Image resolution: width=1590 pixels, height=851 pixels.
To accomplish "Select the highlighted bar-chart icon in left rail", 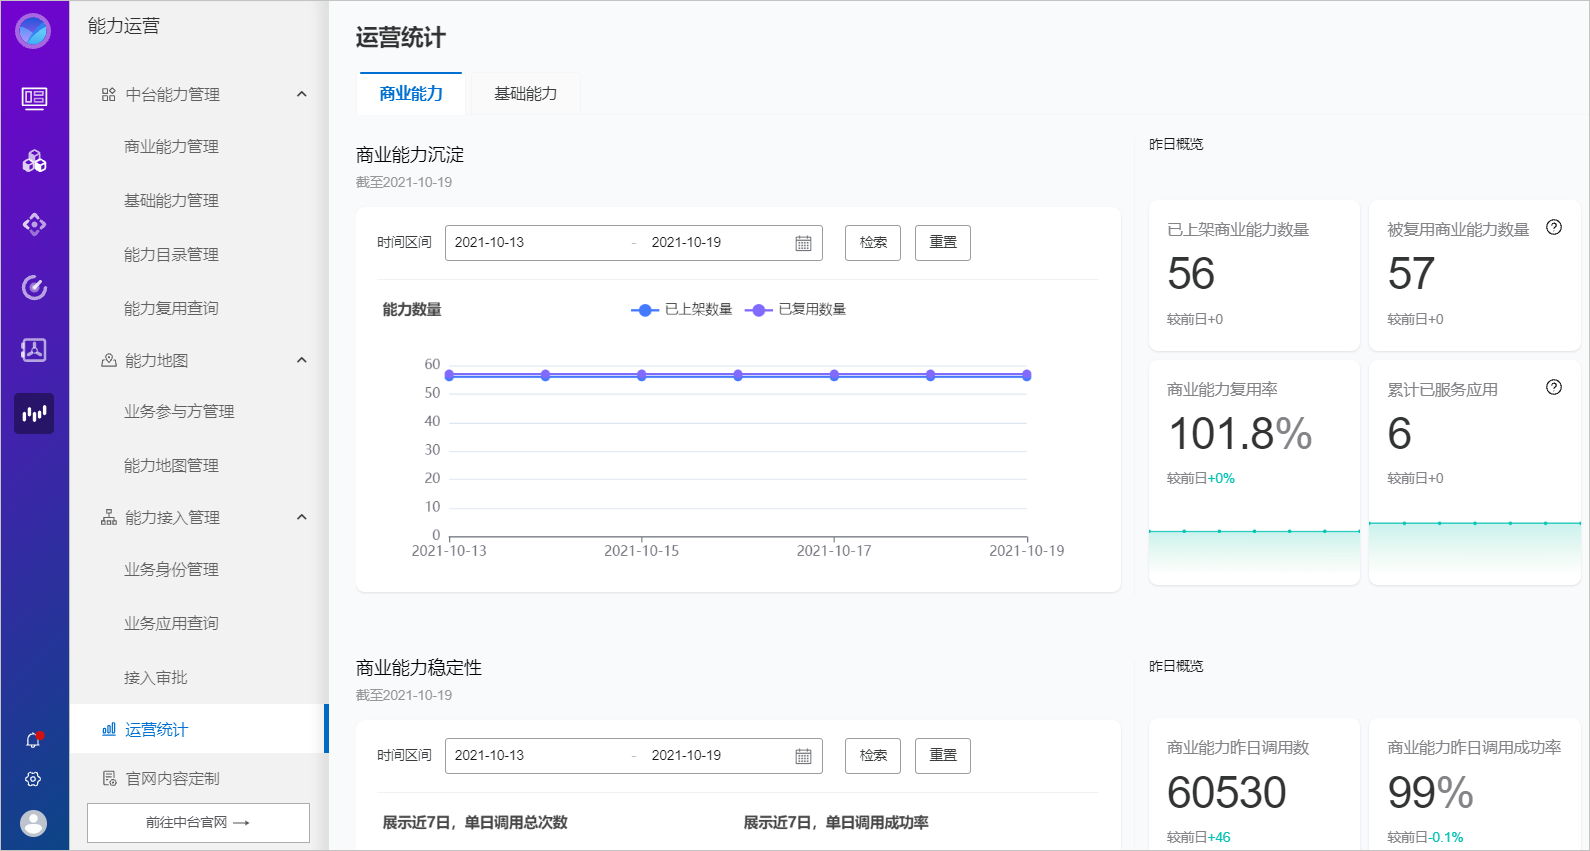I will (34, 413).
